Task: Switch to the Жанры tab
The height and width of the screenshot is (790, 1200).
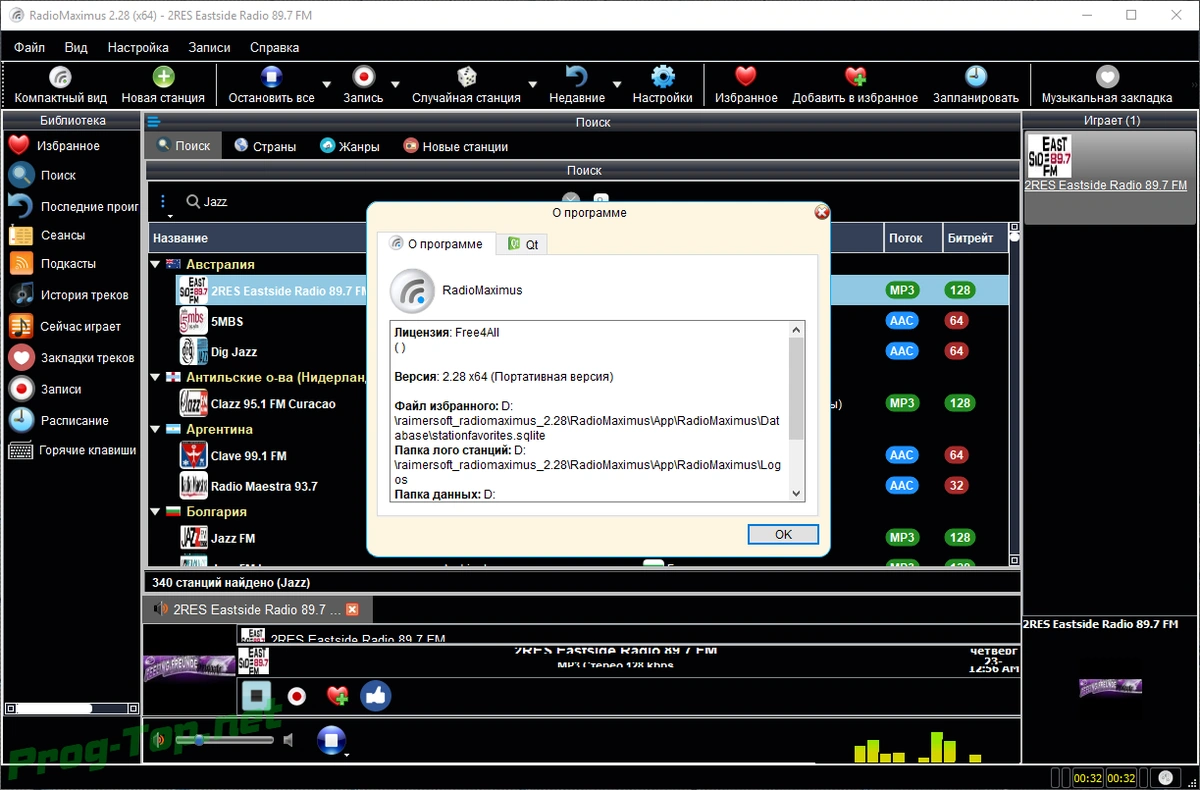Action: point(350,146)
